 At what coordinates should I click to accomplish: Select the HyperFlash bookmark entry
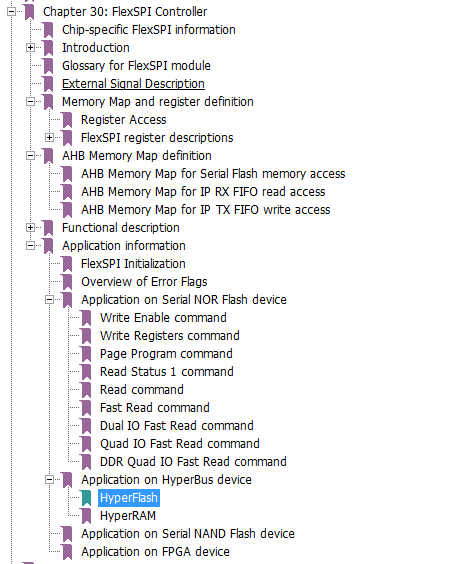pos(129,498)
